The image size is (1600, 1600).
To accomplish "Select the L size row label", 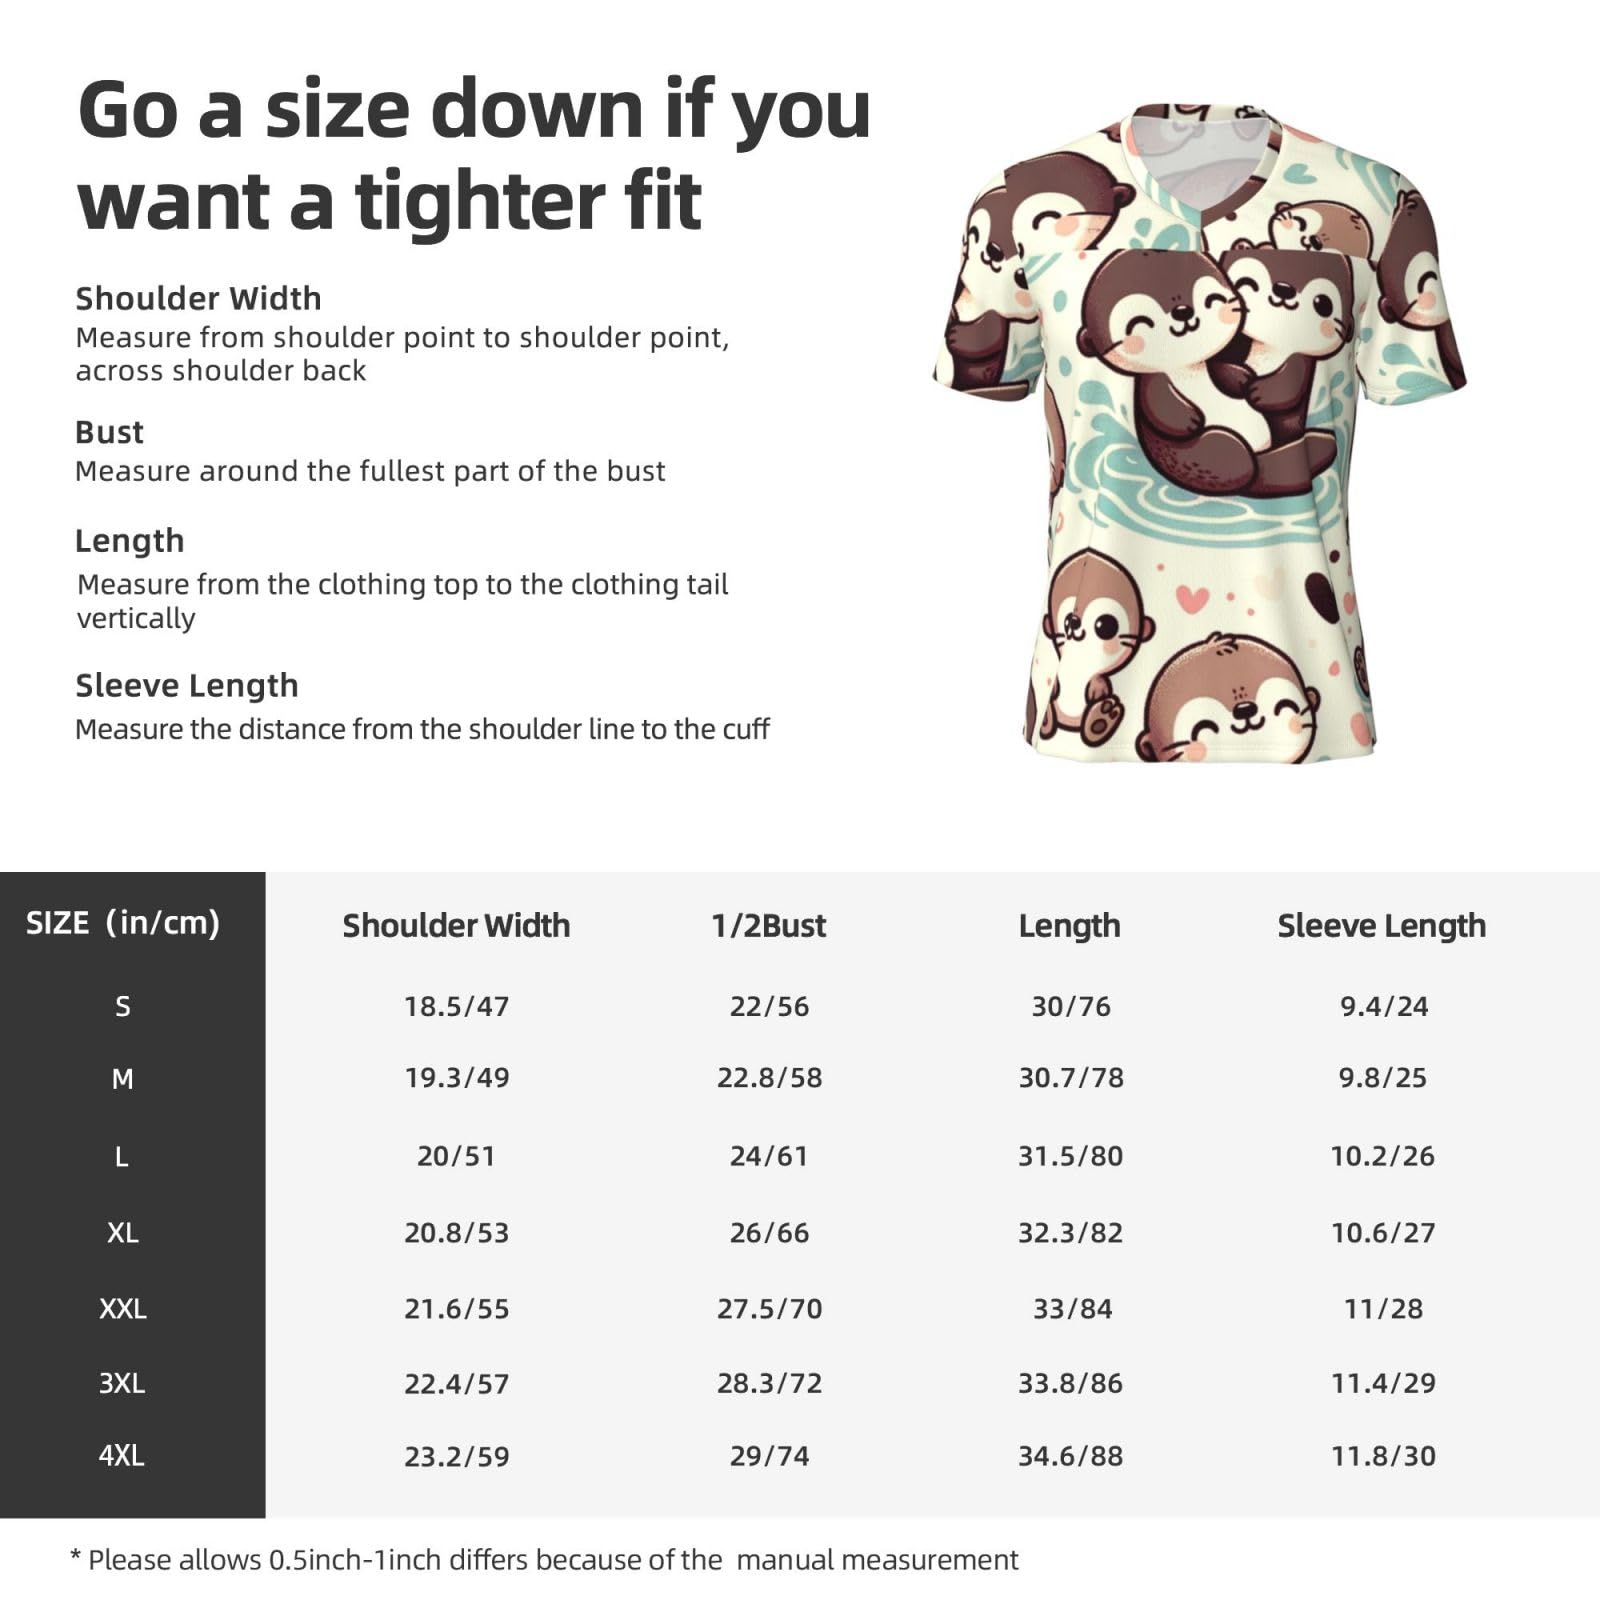I will (122, 1157).
